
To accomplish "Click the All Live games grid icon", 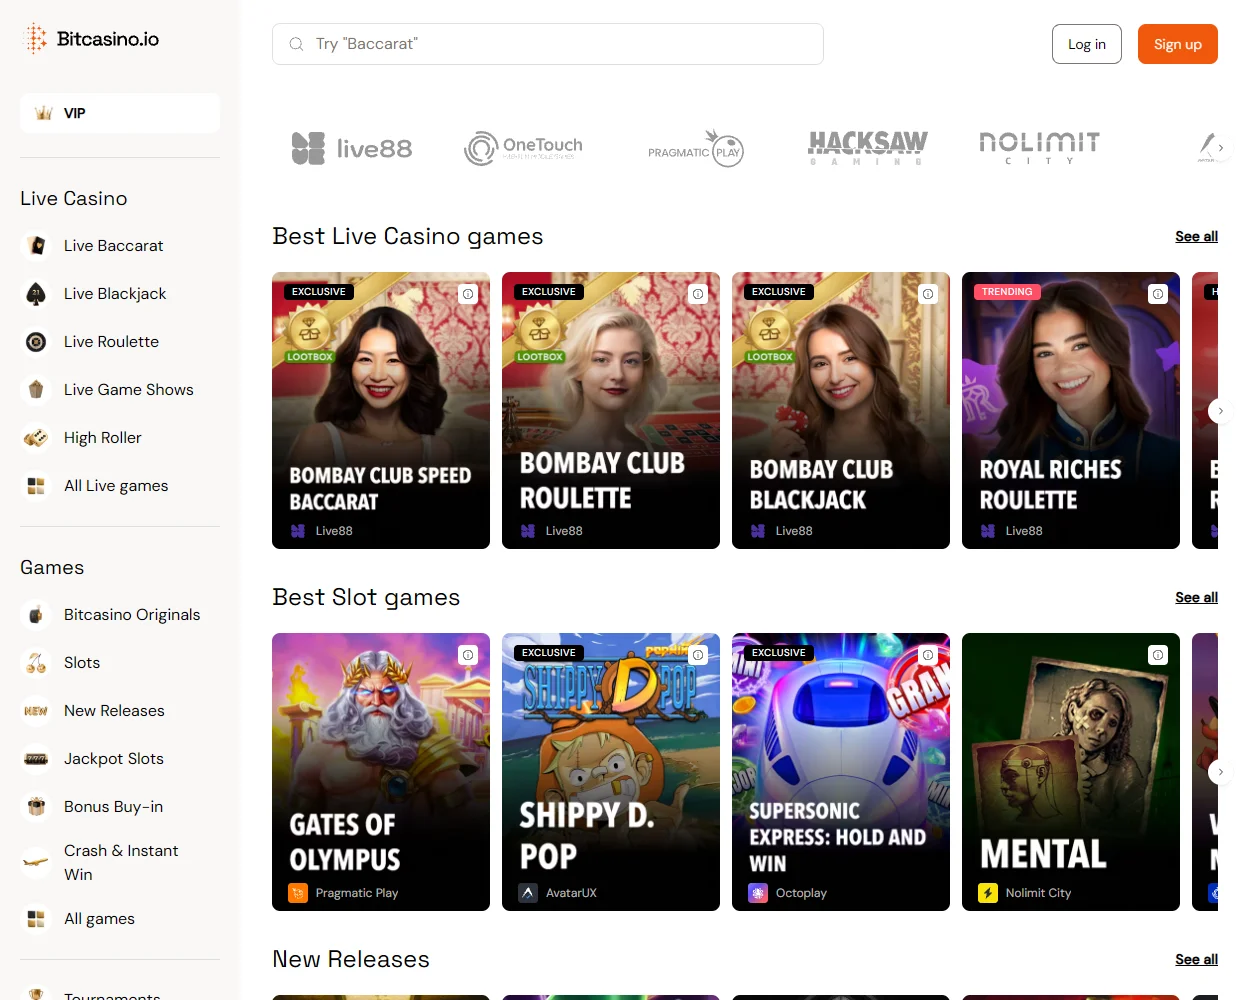I will [36, 485].
